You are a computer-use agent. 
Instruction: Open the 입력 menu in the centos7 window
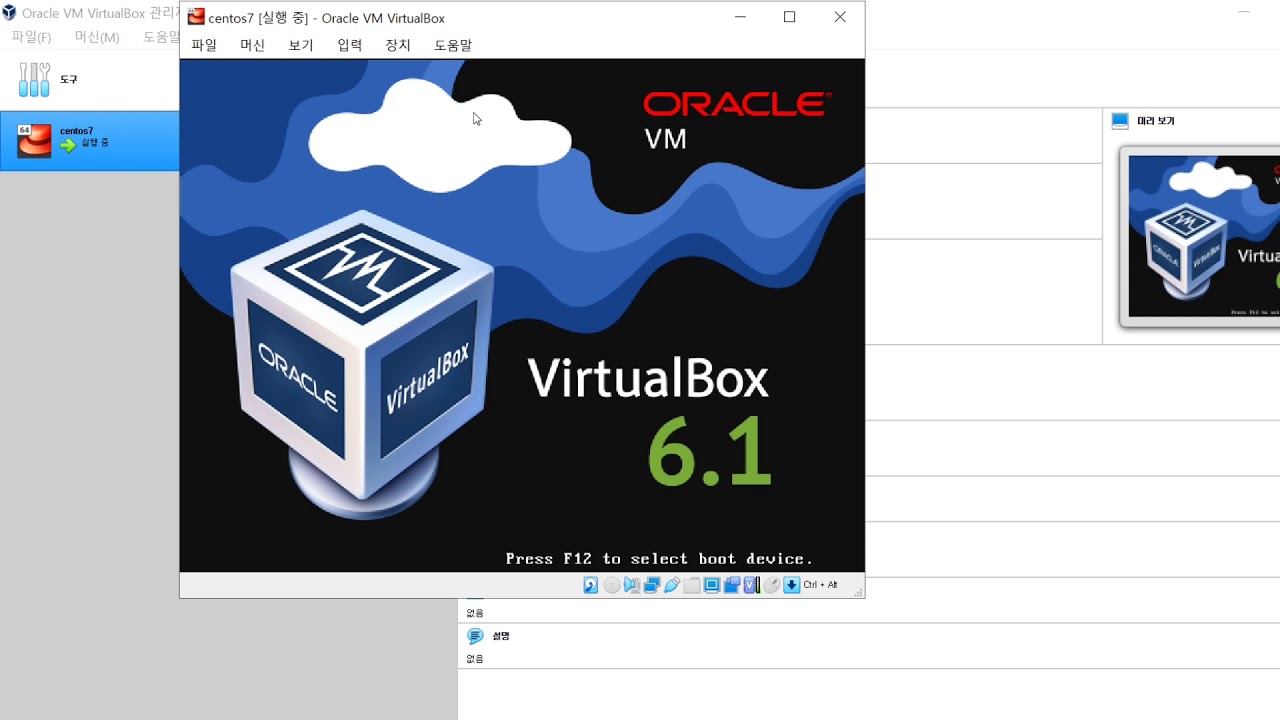point(350,45)
